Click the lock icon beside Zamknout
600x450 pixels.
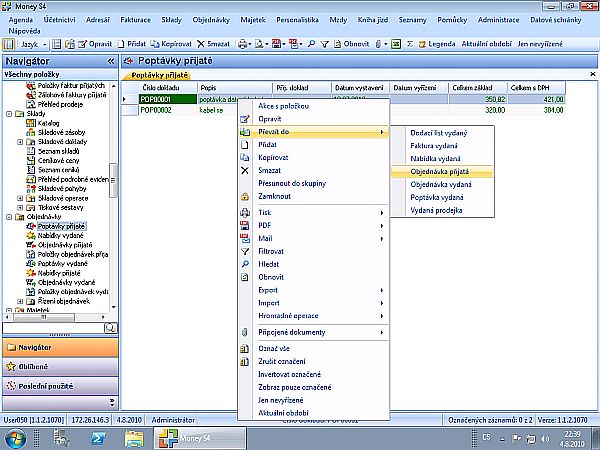tap(245, 197)
